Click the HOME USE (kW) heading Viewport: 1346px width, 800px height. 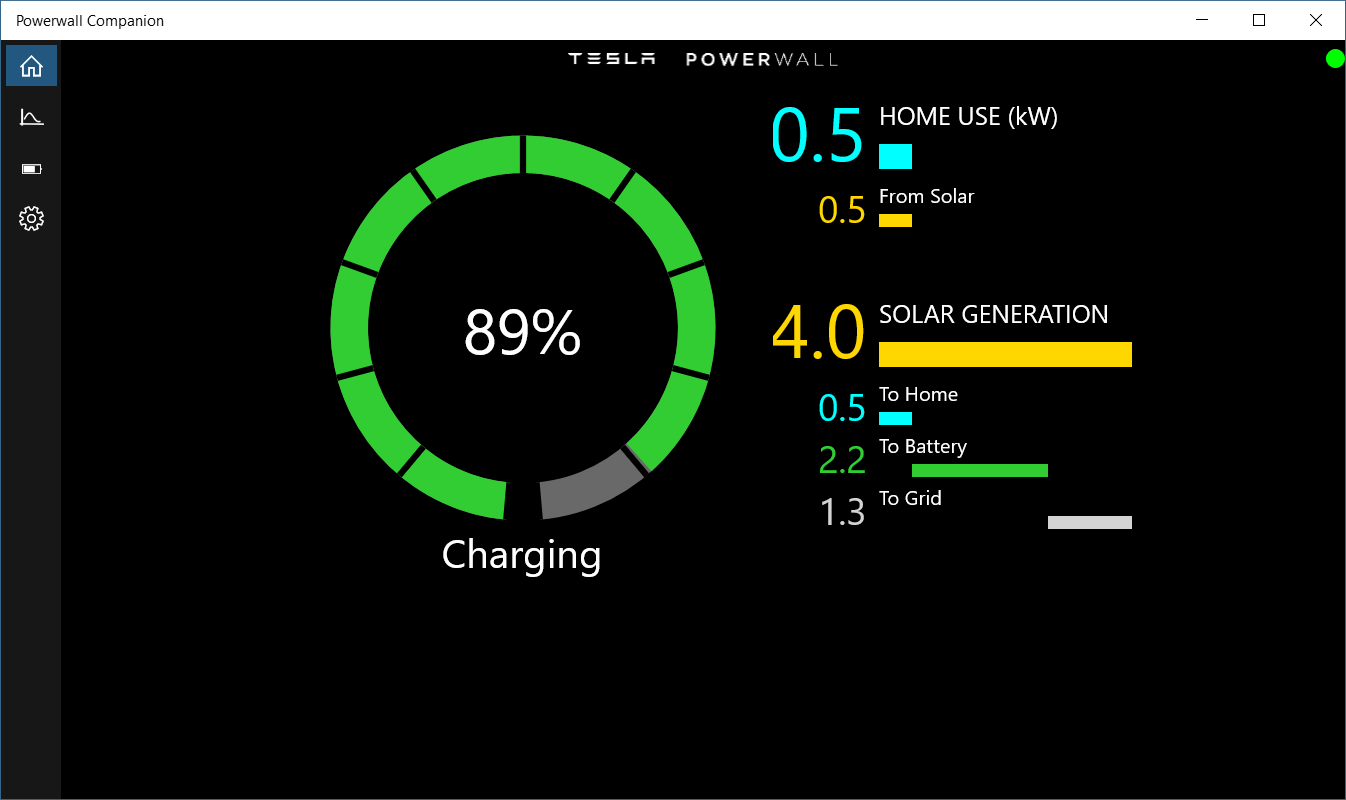click(968, 117)
